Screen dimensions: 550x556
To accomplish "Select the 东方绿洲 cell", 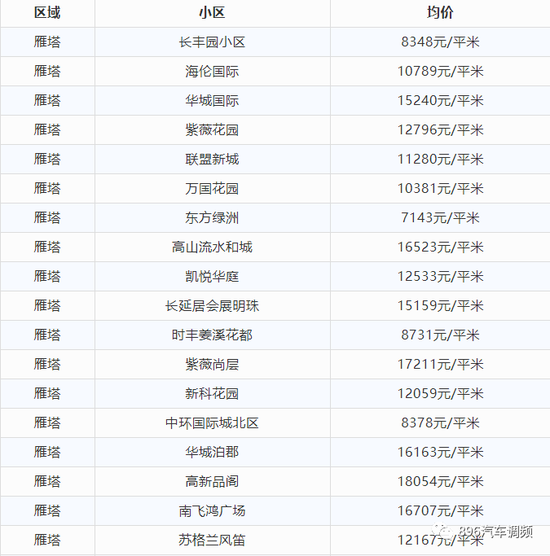I will click(x=212, y=218).
